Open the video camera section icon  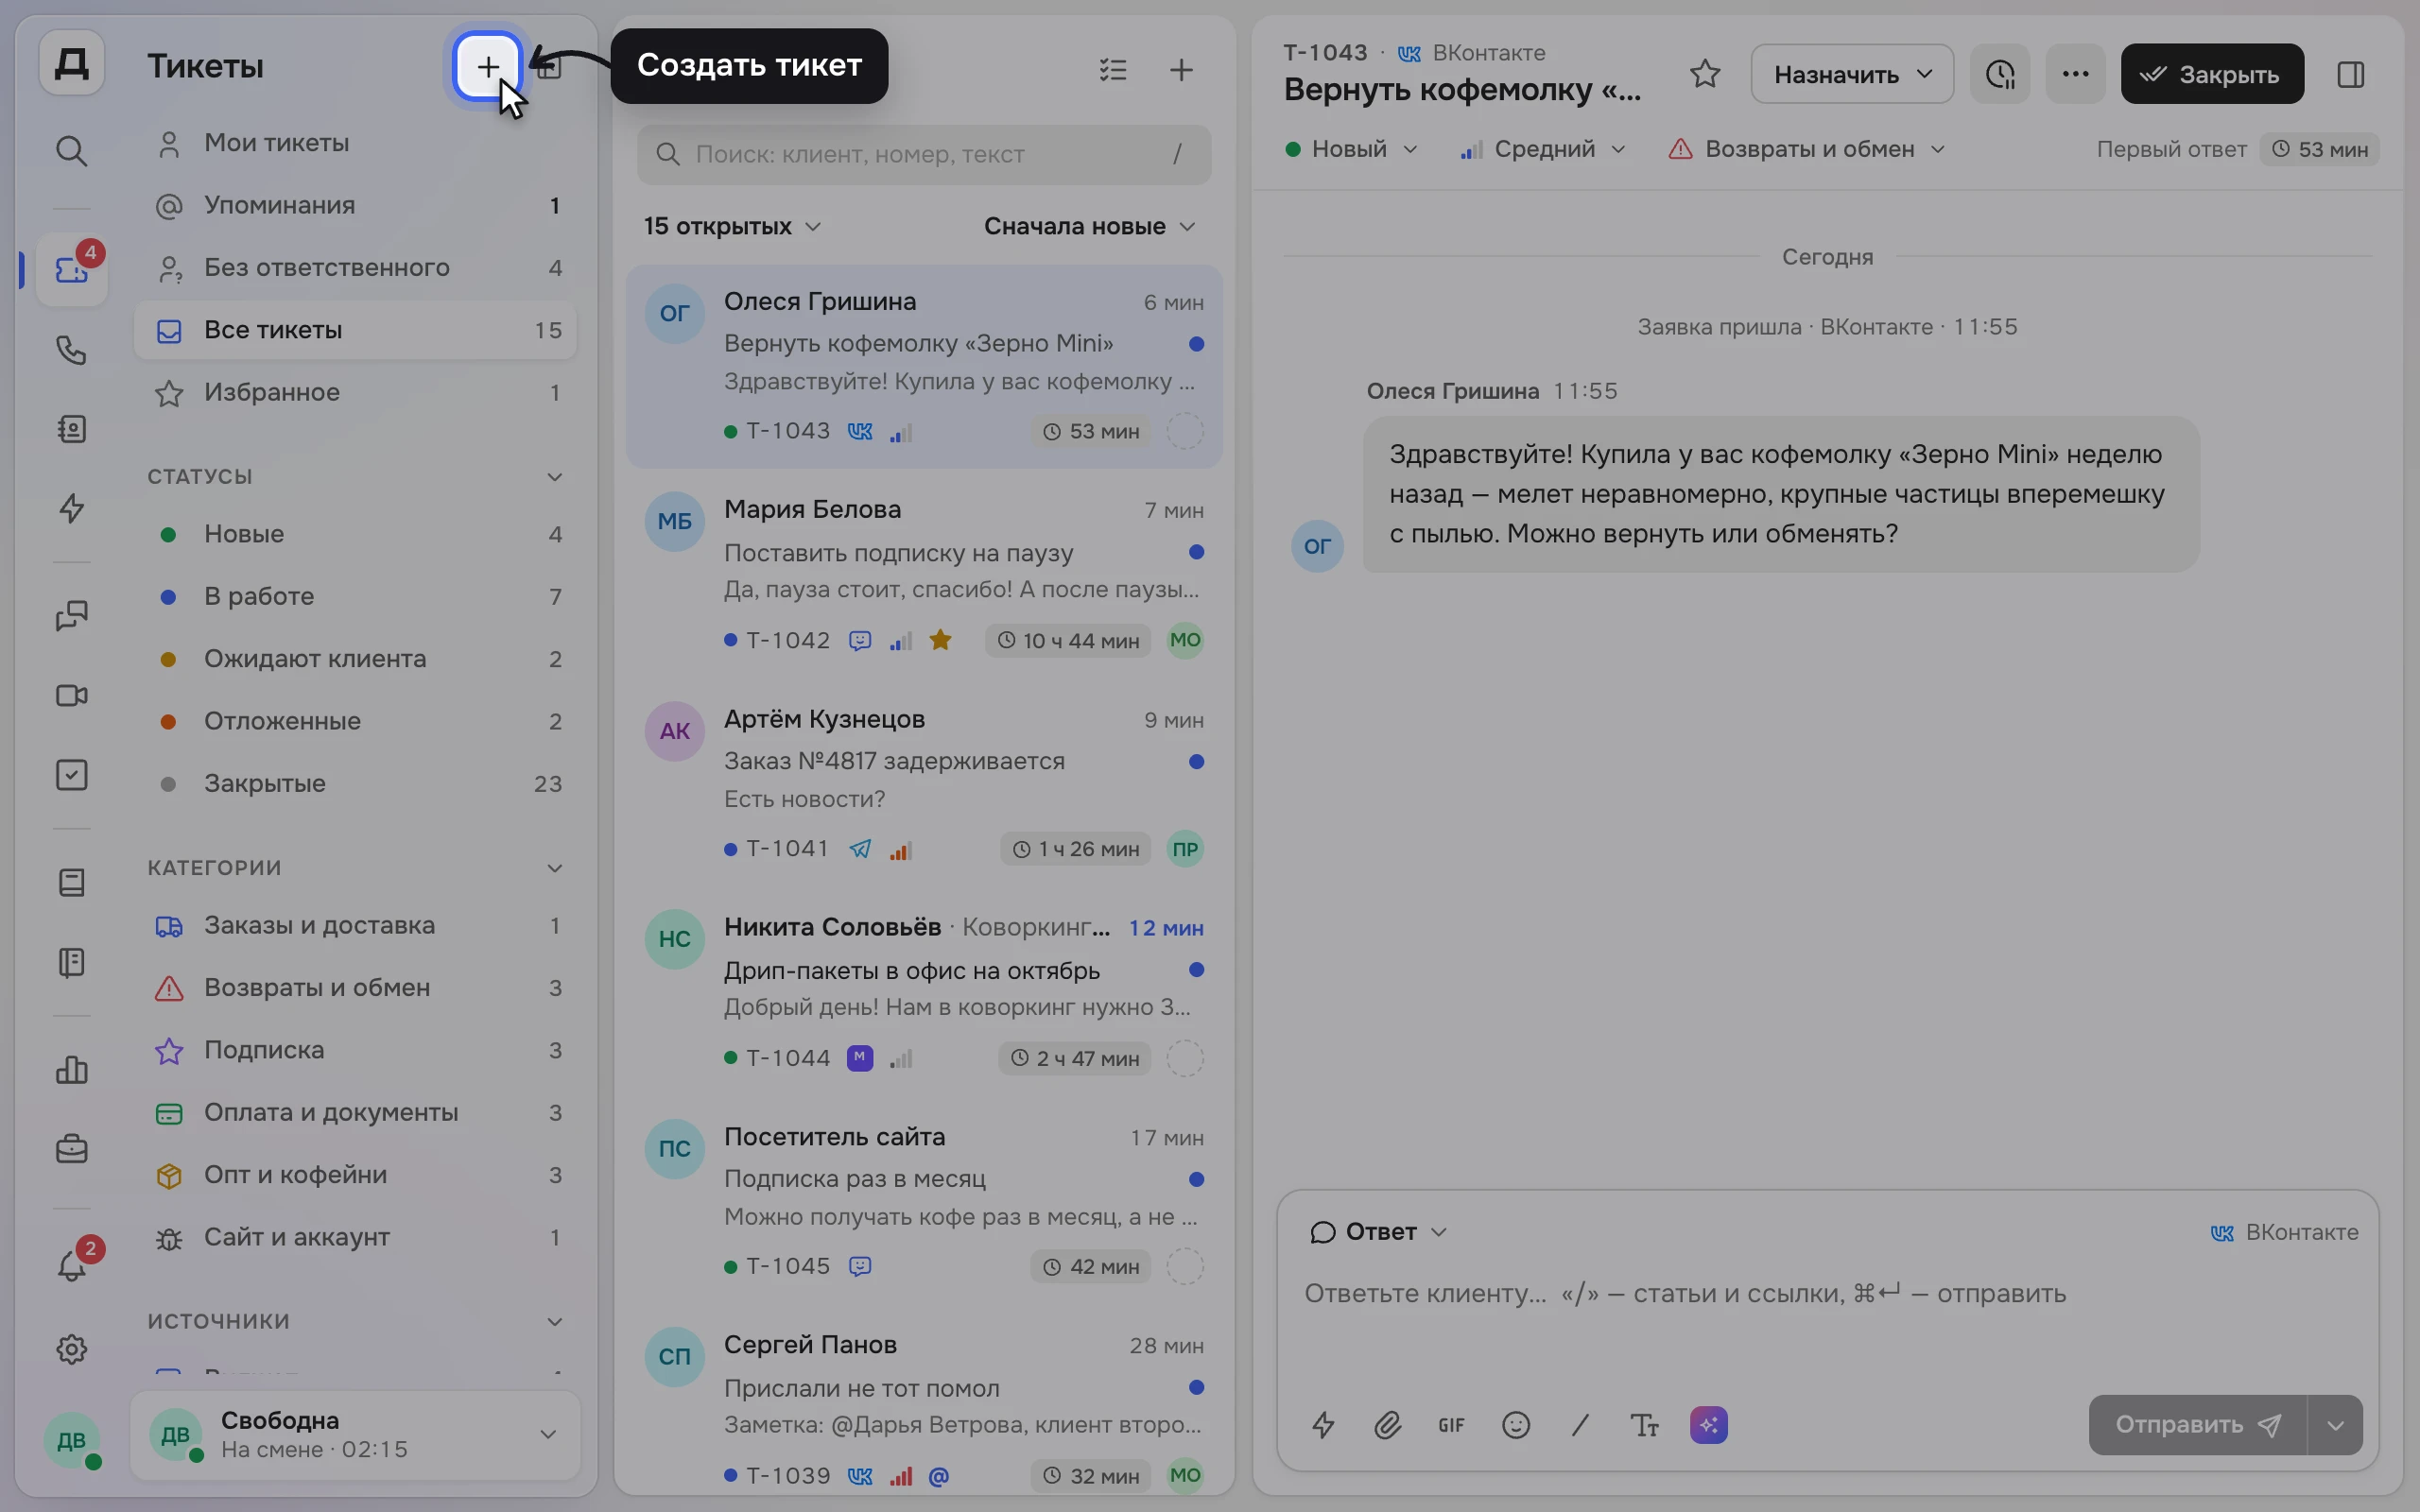(x=71, y=695)
